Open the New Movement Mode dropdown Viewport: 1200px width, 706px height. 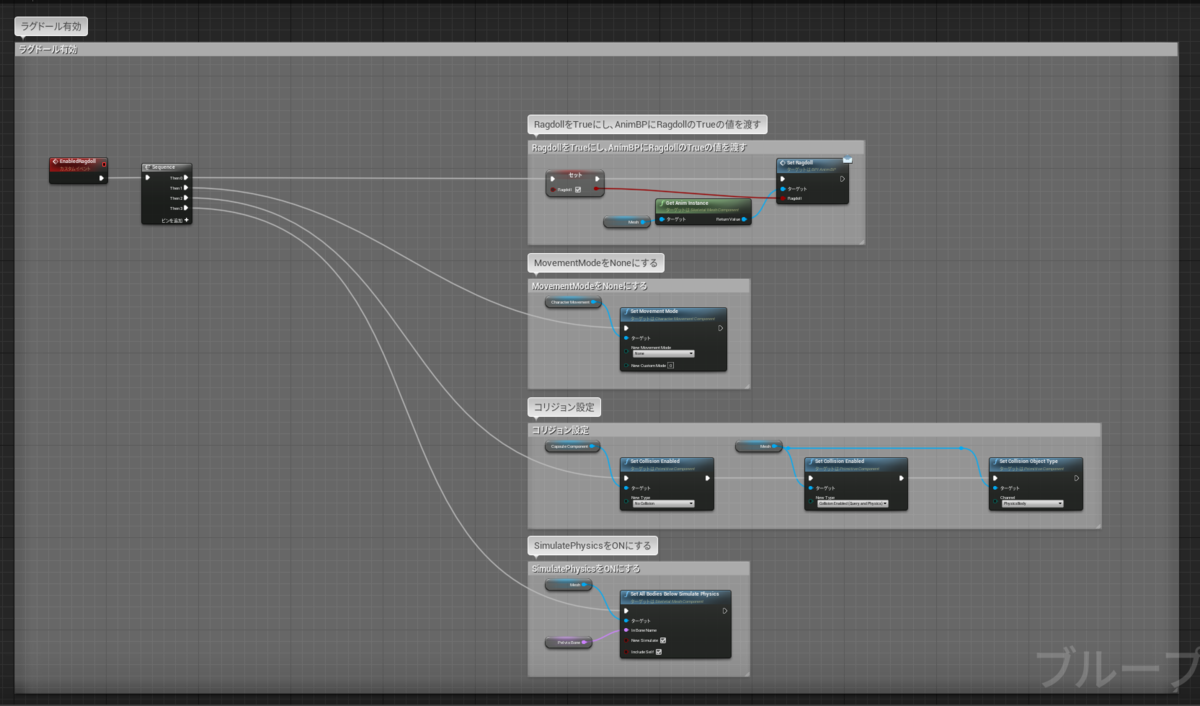tap(663, 353)
